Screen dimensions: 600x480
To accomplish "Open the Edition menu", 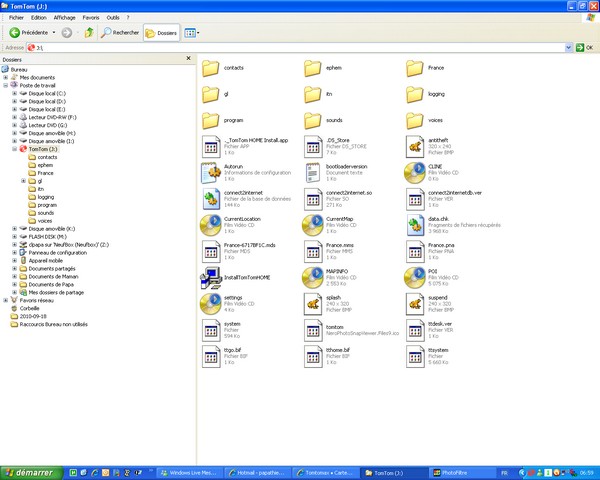I will [x=39, y=18].
